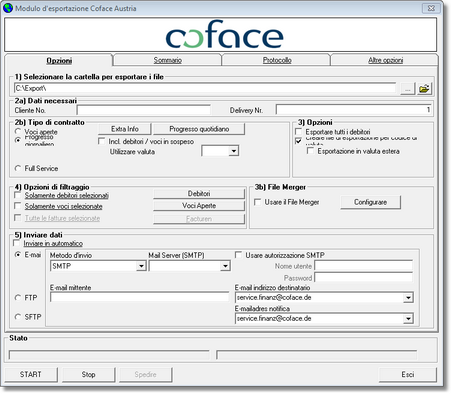Enable Esportazione in valuta estera
Screen dimensions: 451x394
coord(310,151)
